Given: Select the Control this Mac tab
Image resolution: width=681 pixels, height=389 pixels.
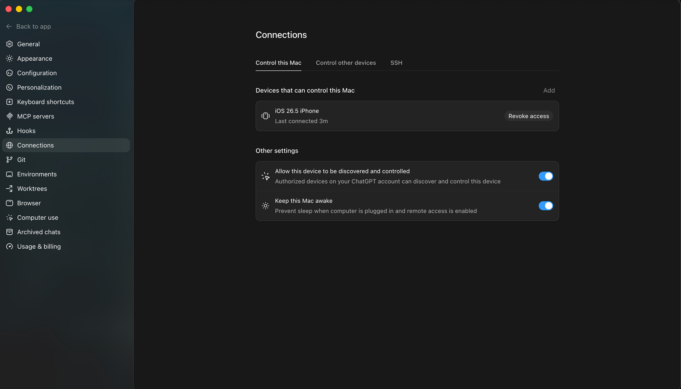Looking at the screenshot, I should (278, 63).
